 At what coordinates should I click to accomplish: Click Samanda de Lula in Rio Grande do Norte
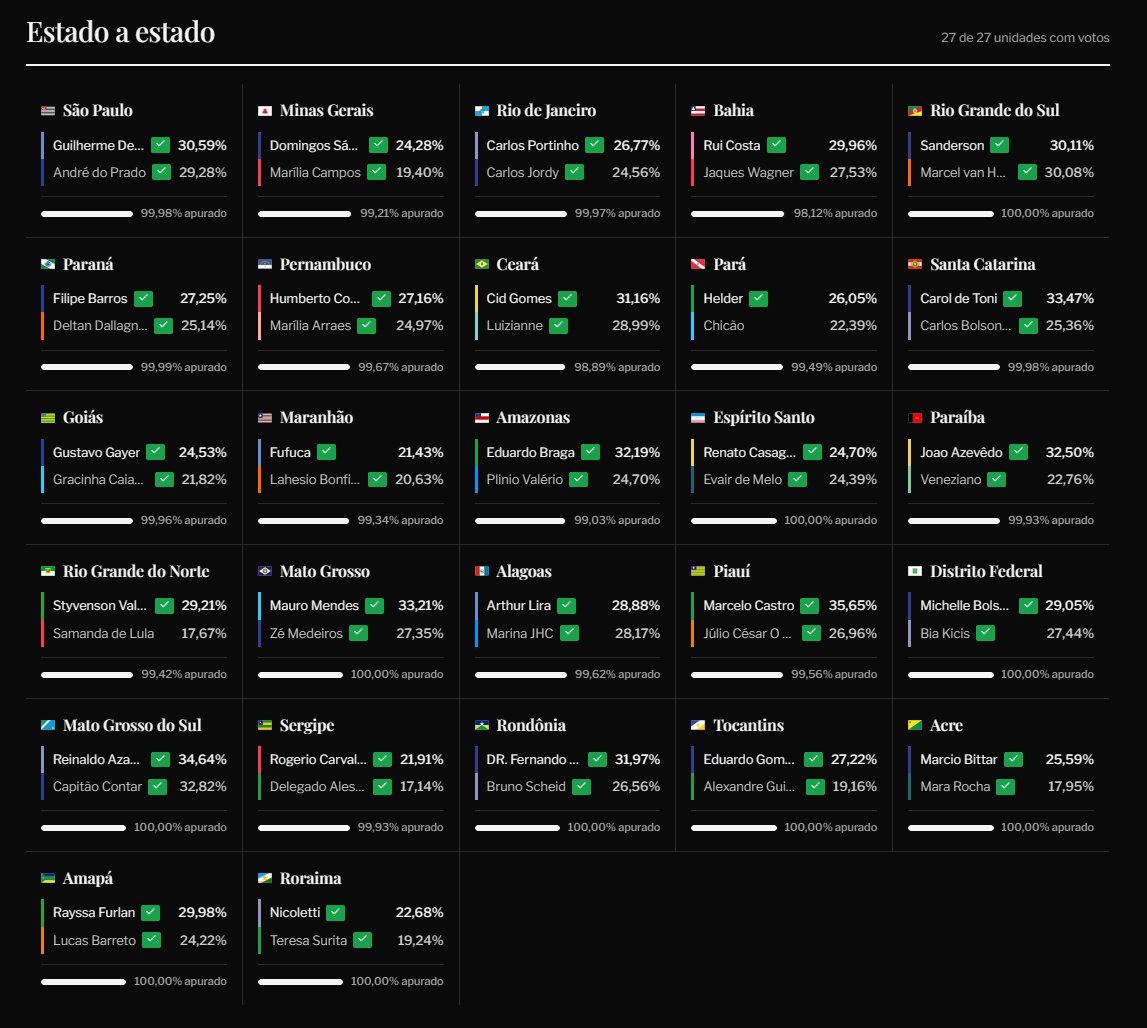[x=103, y=633]
